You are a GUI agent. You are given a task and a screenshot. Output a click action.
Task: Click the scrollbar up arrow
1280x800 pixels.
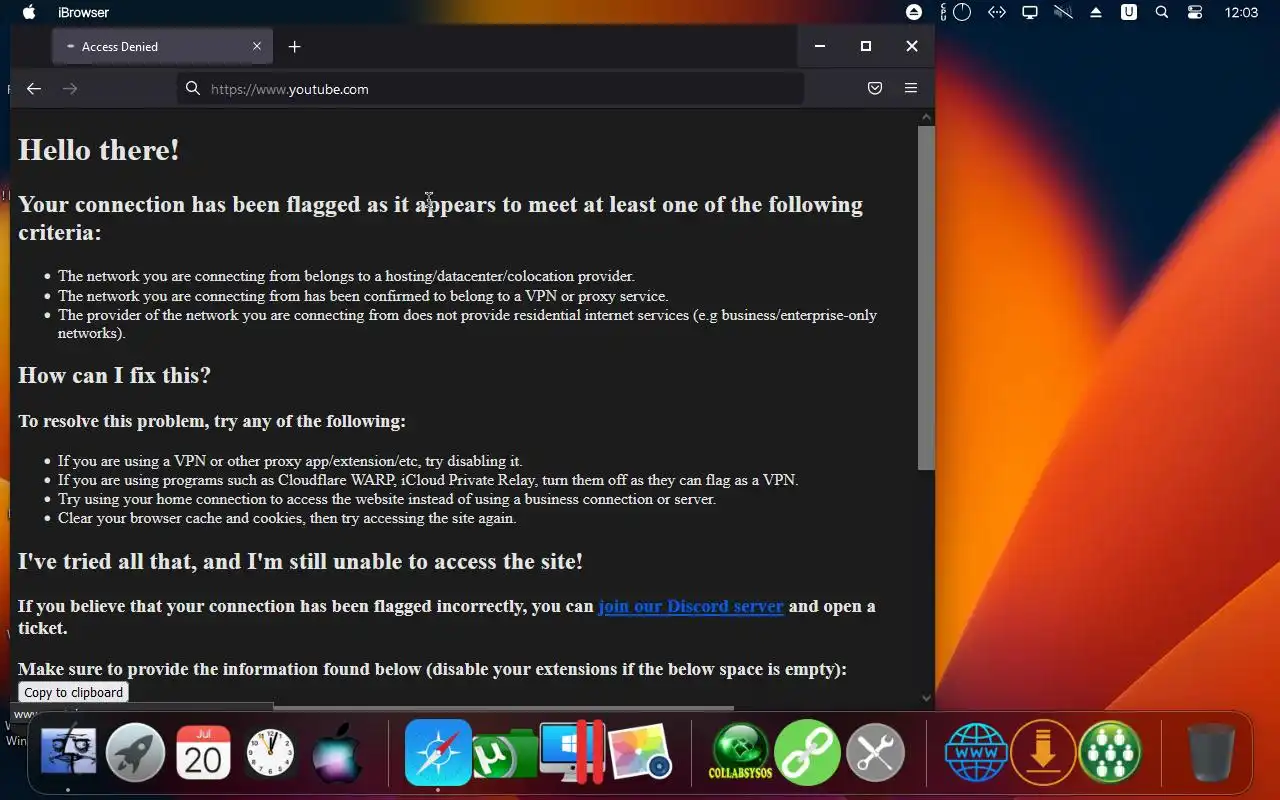(926, 117)
